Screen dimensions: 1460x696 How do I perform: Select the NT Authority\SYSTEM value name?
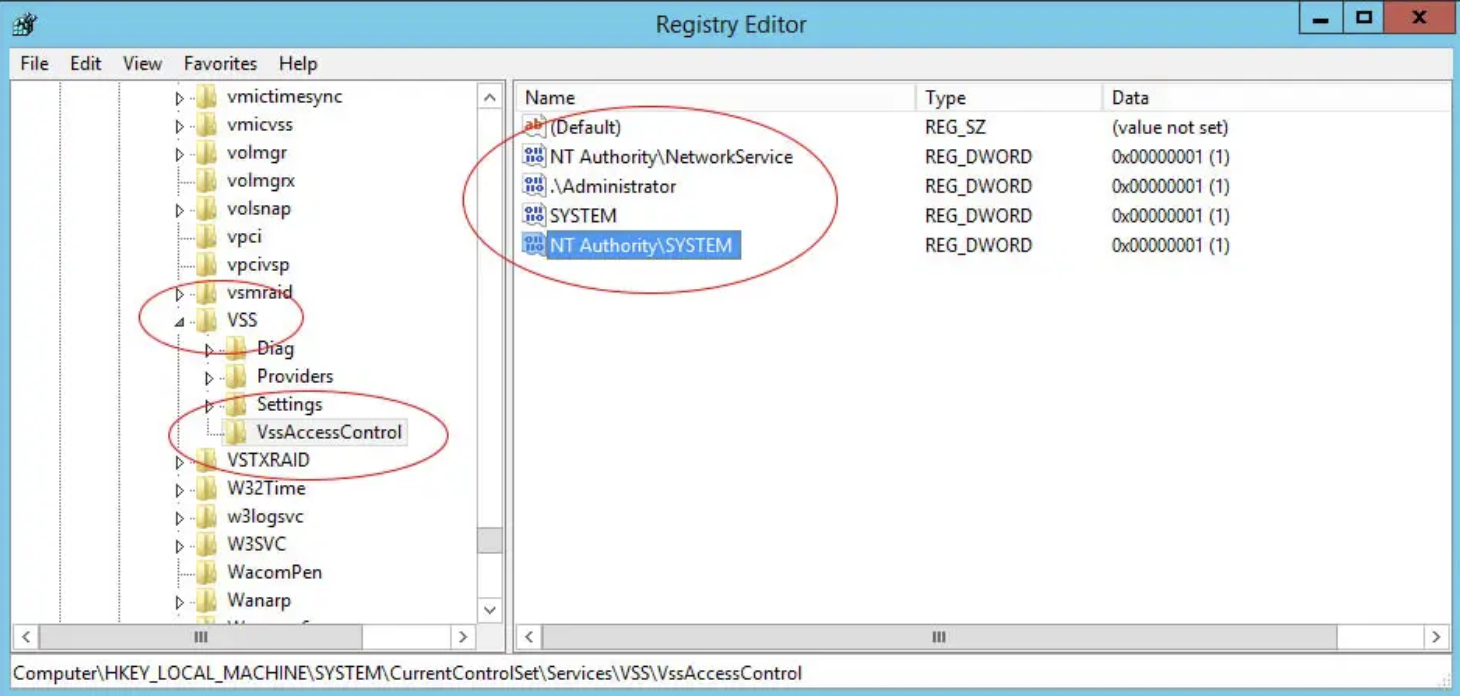click(x=641, y=245)
